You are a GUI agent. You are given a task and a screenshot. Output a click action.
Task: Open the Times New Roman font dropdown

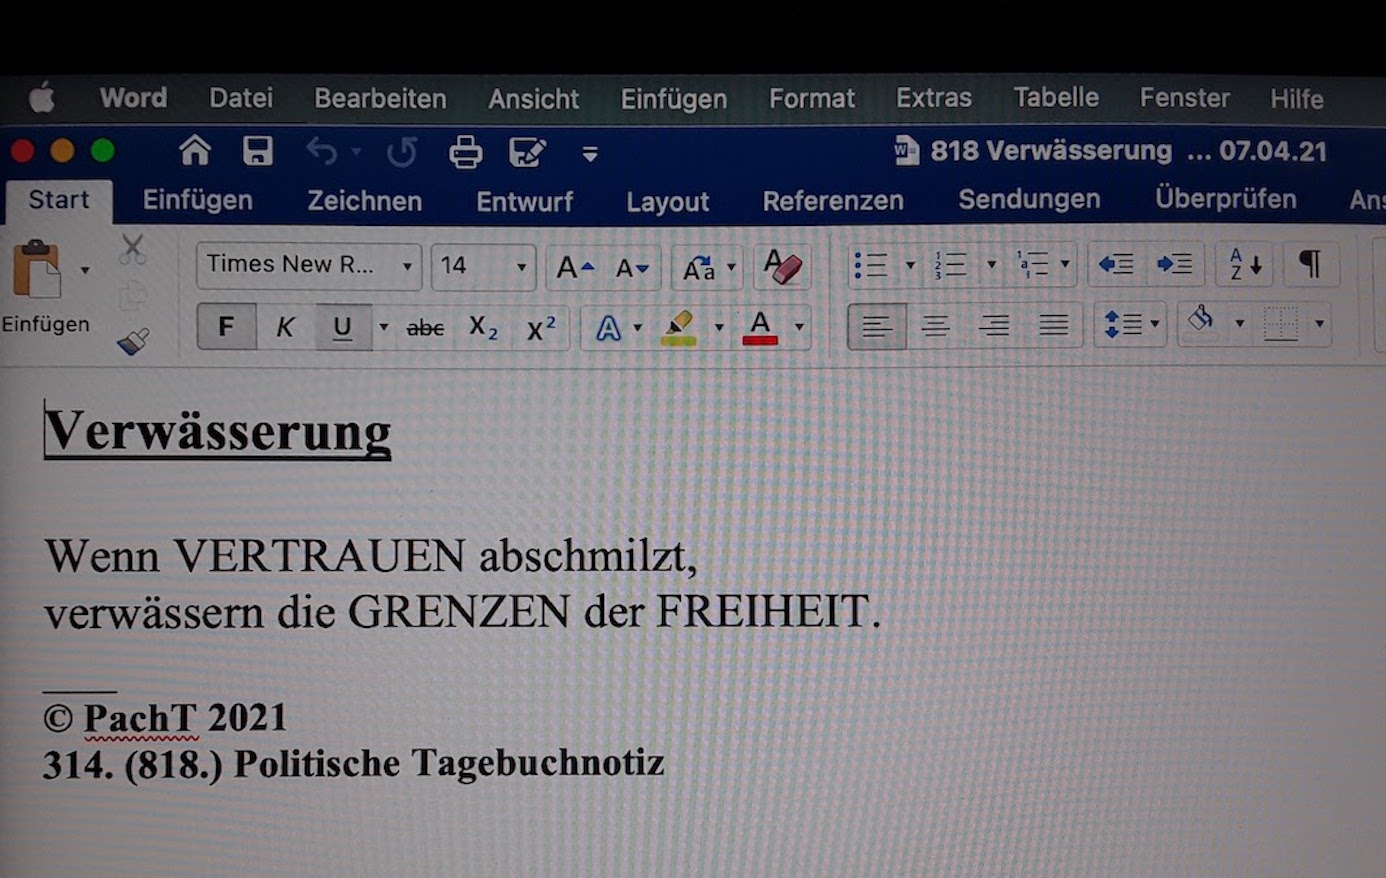(407, 267)
